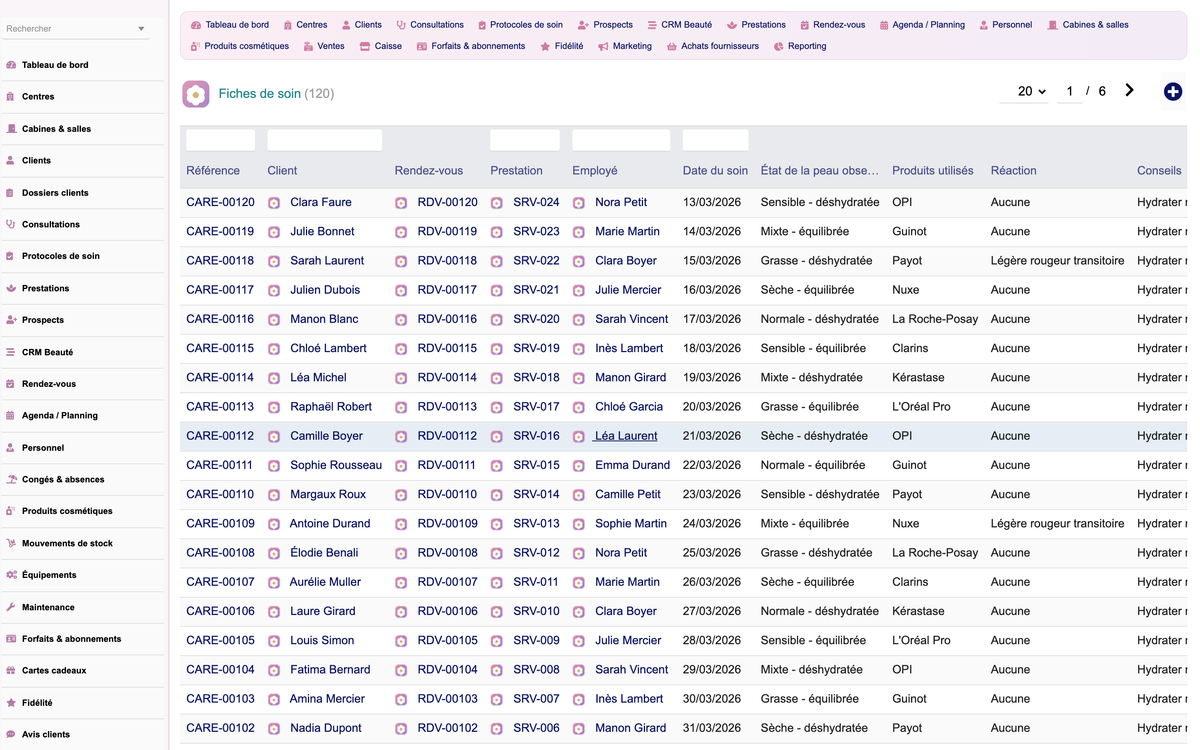The height and width of the screenshot is (750, 1200).
Task: Open the Rechercher dropdown arrow
Action: 141,29
